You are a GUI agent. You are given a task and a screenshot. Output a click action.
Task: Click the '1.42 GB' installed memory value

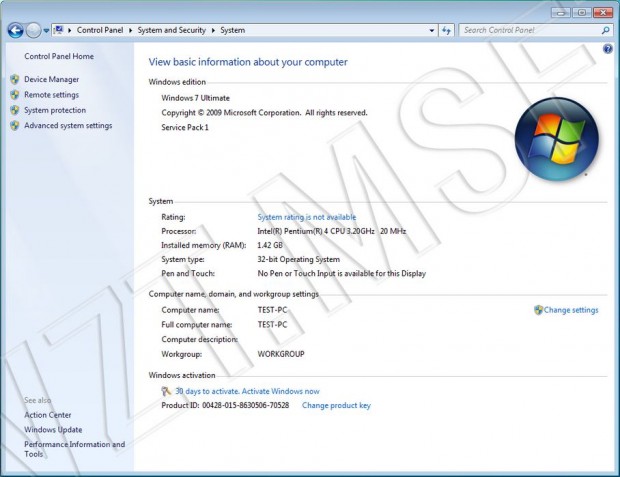coord(270,245)
